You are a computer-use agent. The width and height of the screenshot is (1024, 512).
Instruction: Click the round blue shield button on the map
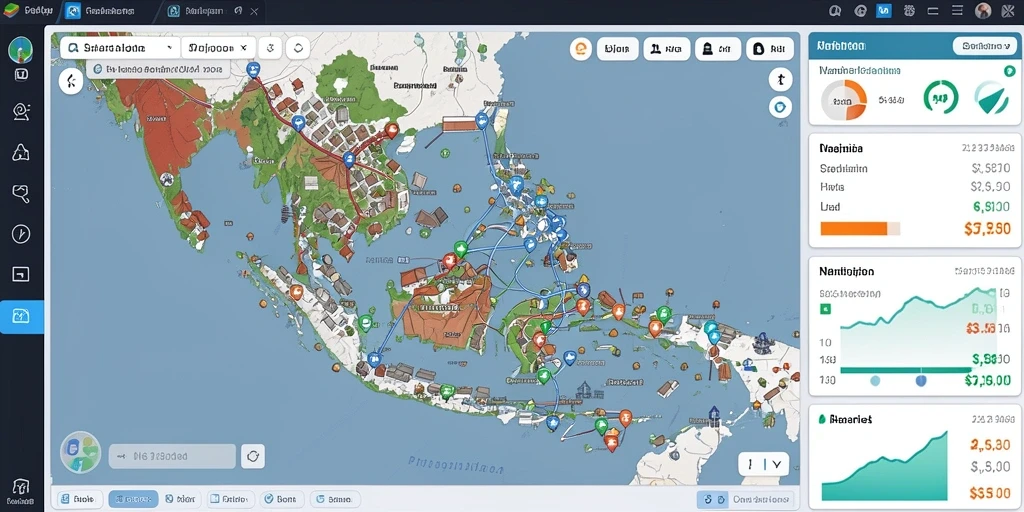pos(780,106)
